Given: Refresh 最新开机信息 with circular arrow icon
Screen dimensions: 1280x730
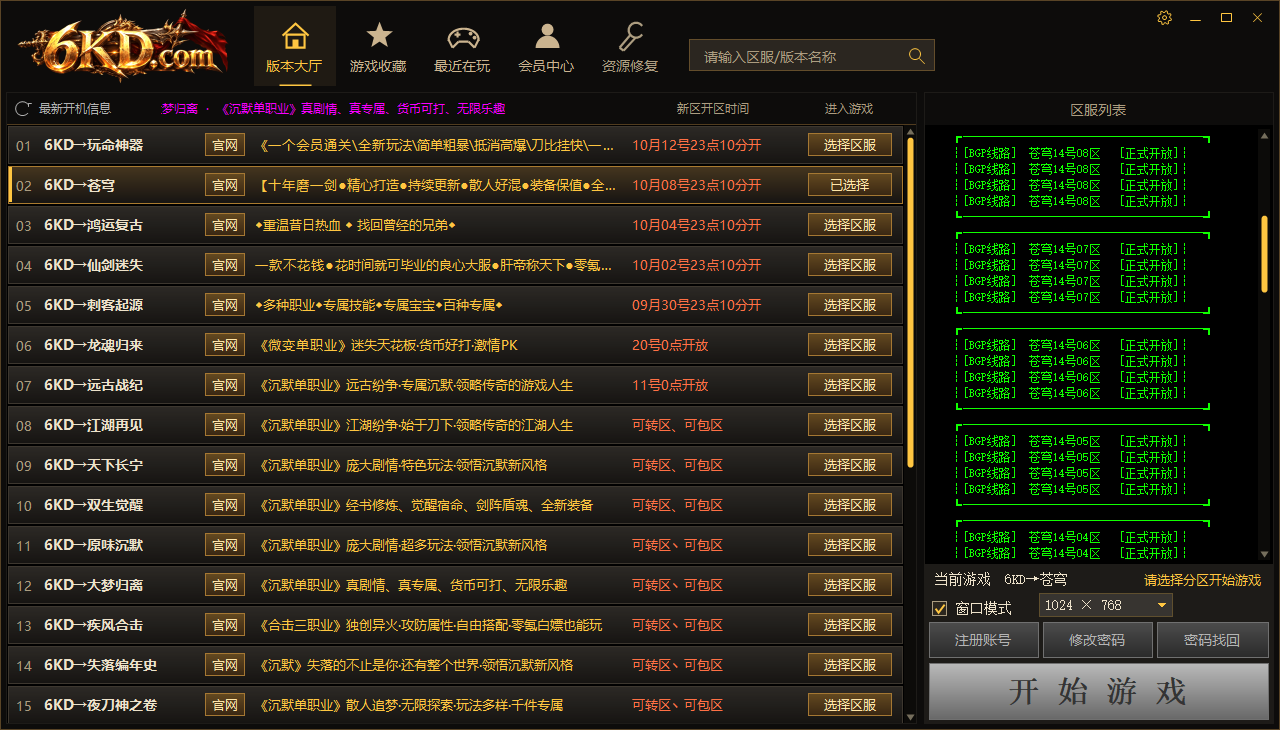Looking at the screenshot, I should pyautogui.click(x=22, y=108).
